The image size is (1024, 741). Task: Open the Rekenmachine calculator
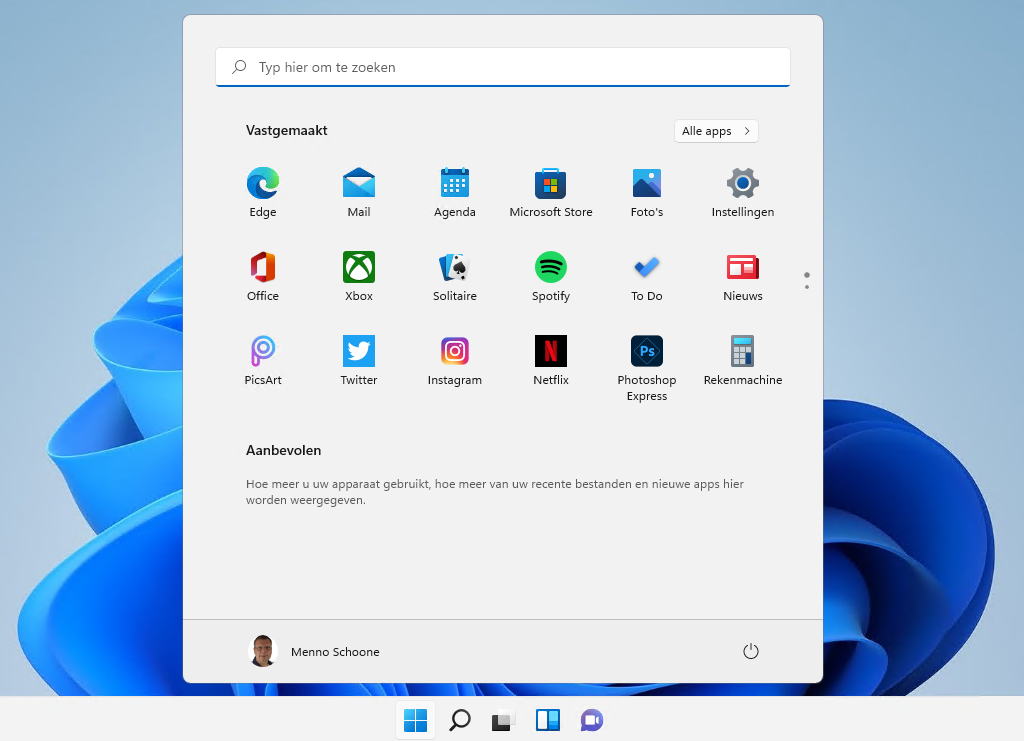click(x=743, y=361)
